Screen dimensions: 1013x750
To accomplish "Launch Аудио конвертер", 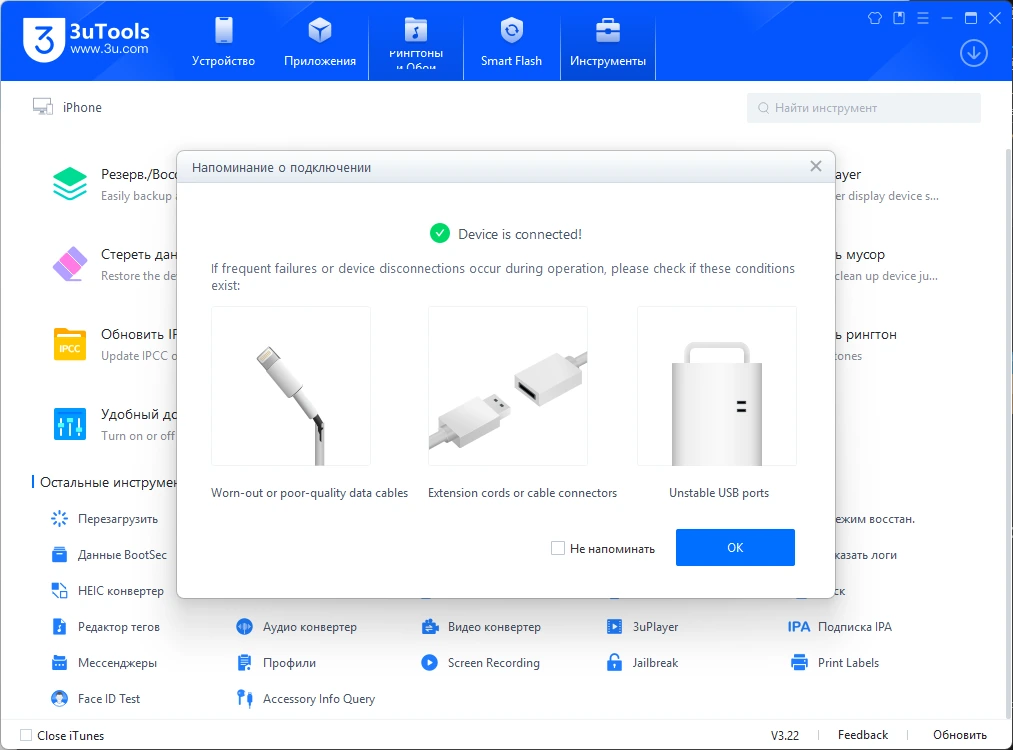I will [x=297, y=627].
